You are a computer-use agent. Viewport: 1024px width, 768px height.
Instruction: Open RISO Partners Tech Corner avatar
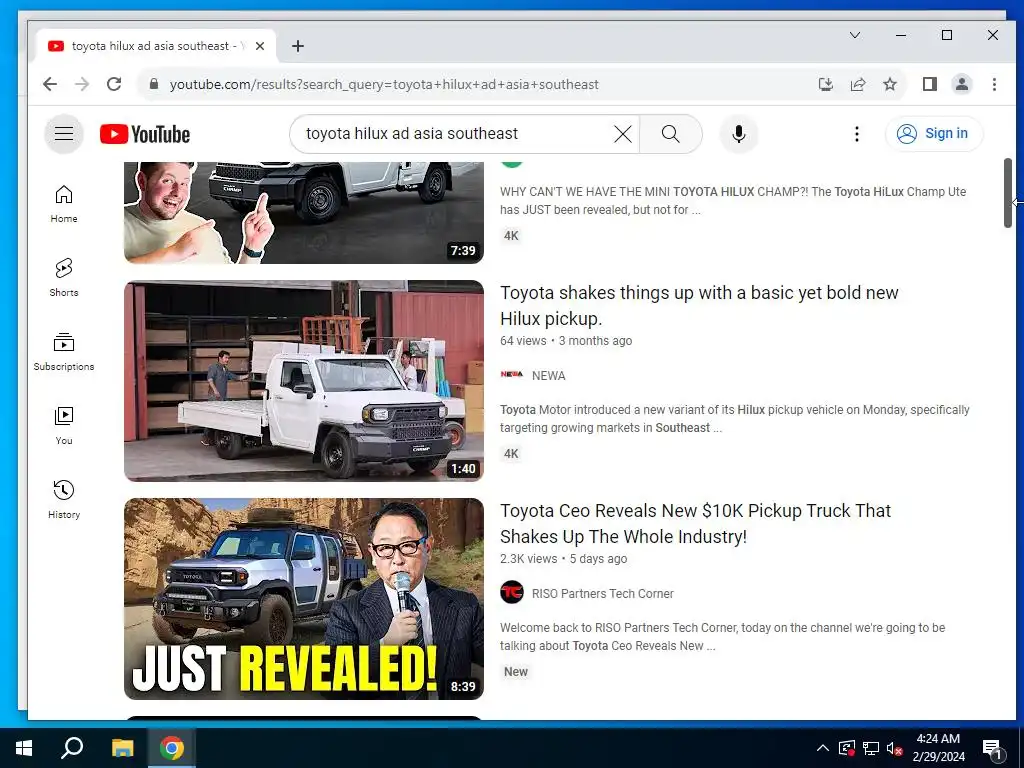pos(512,592)
